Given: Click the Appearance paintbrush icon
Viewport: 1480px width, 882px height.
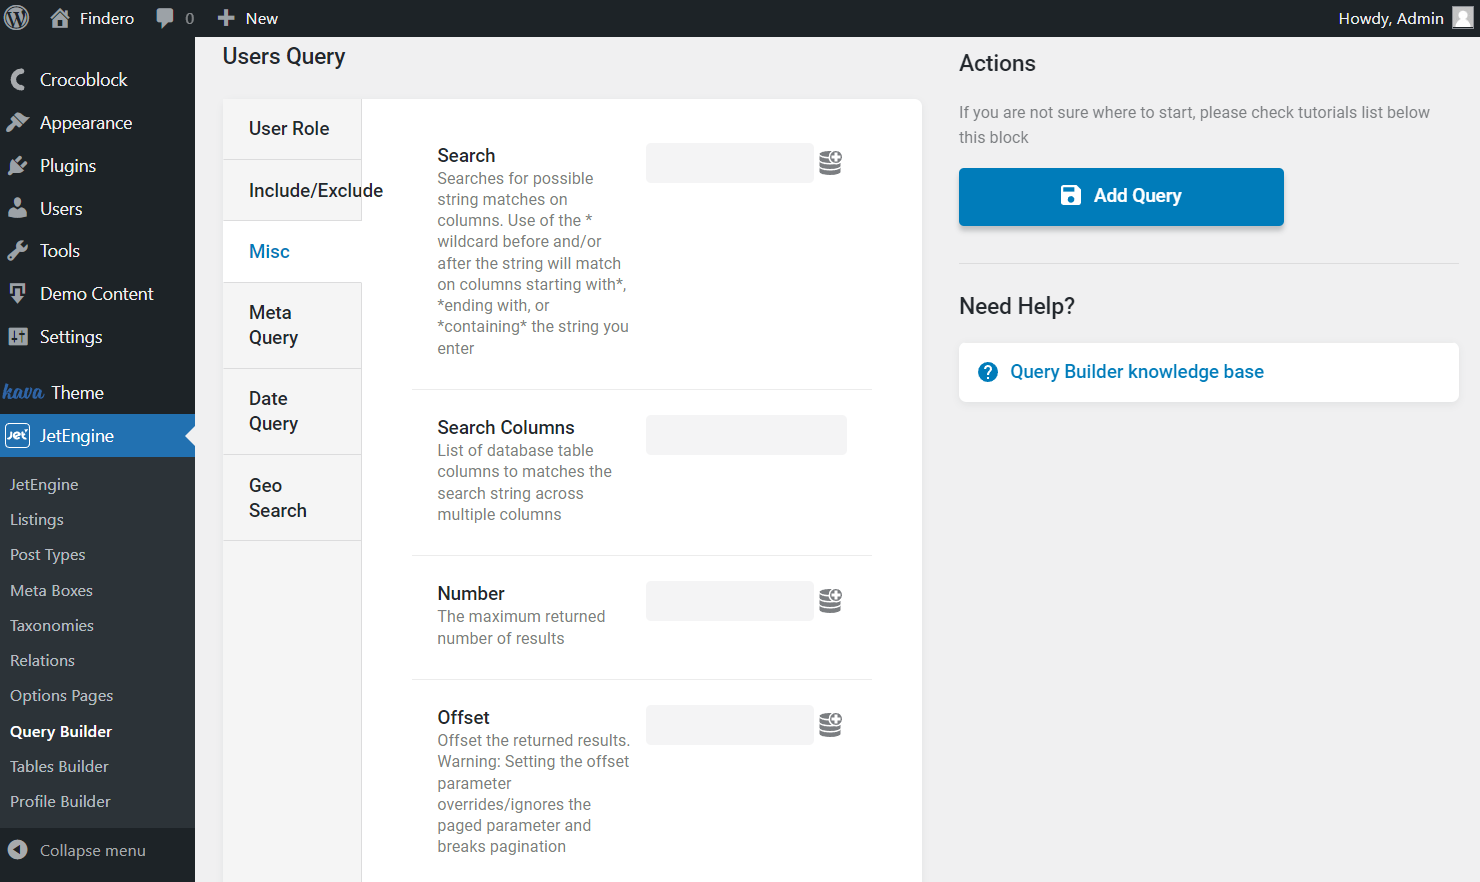Looking at the screenshot, I should [x=18, y=122].
